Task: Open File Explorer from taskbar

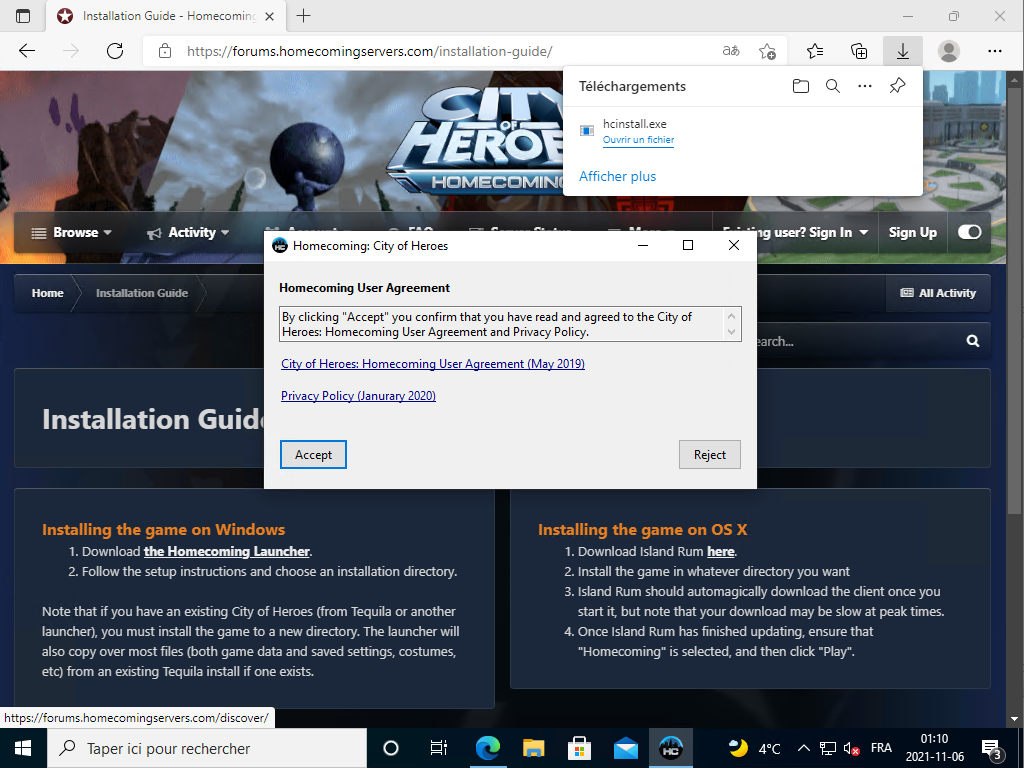Action: tap(534, 748)
